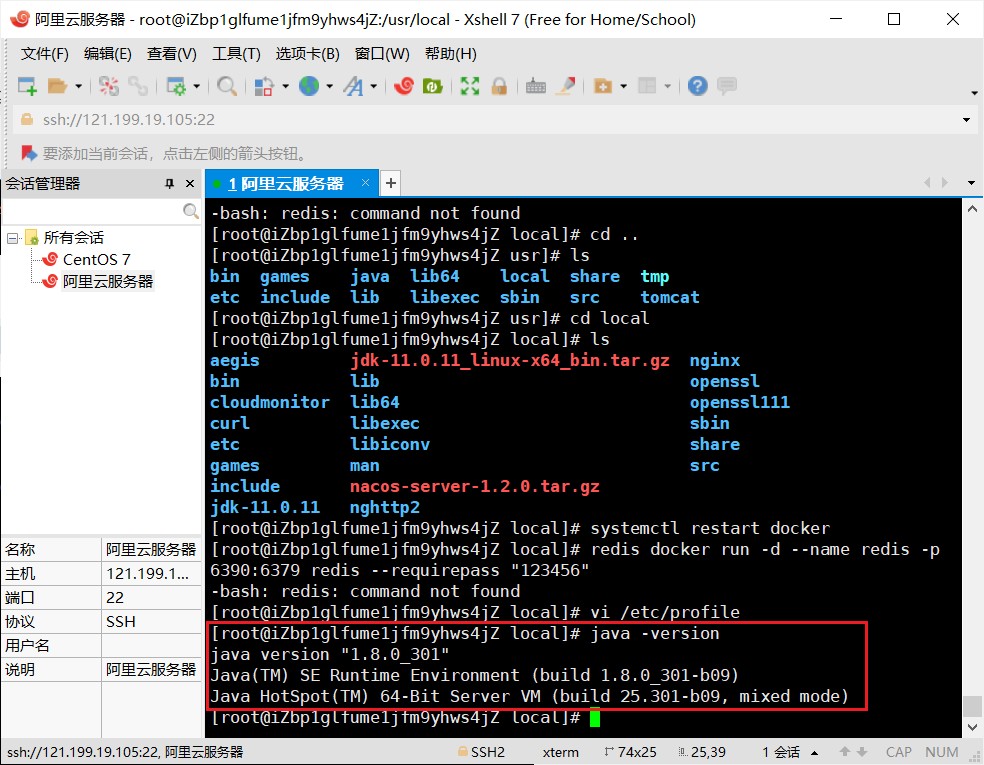Expand the color scheme dropdown arrow
984x765 pixels.
(x=286, y=86)
